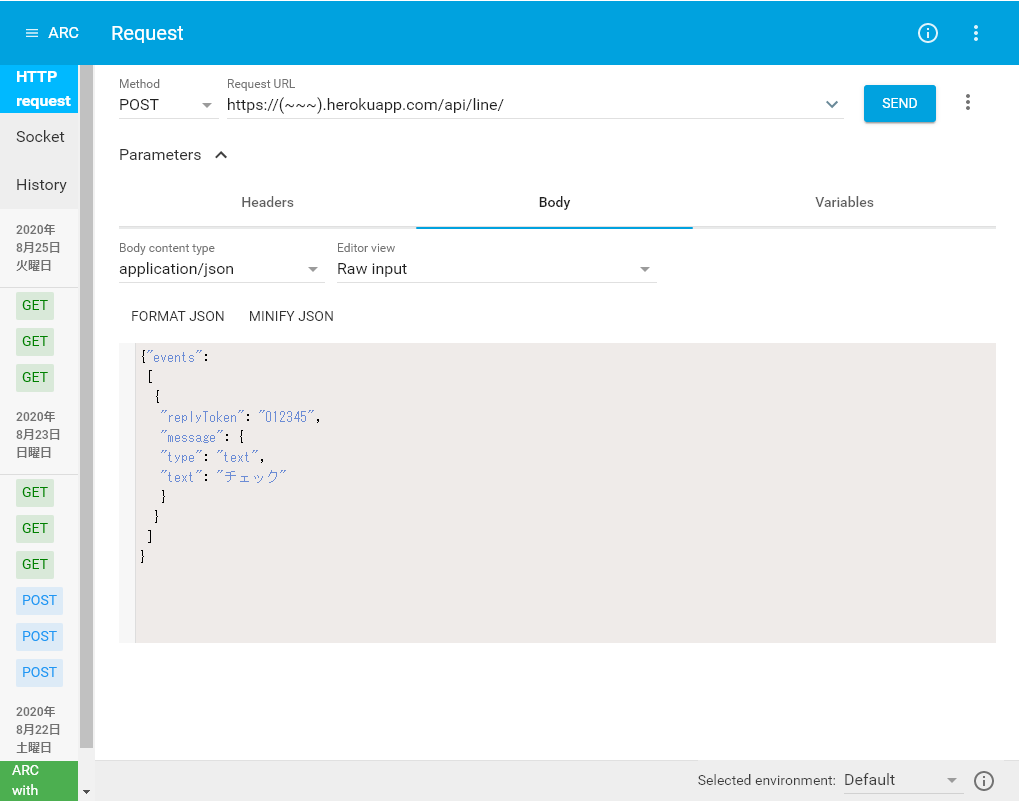Click environment info icon in bottom bar
This screenshot has height=802, width=1019.
pos(983,781)
